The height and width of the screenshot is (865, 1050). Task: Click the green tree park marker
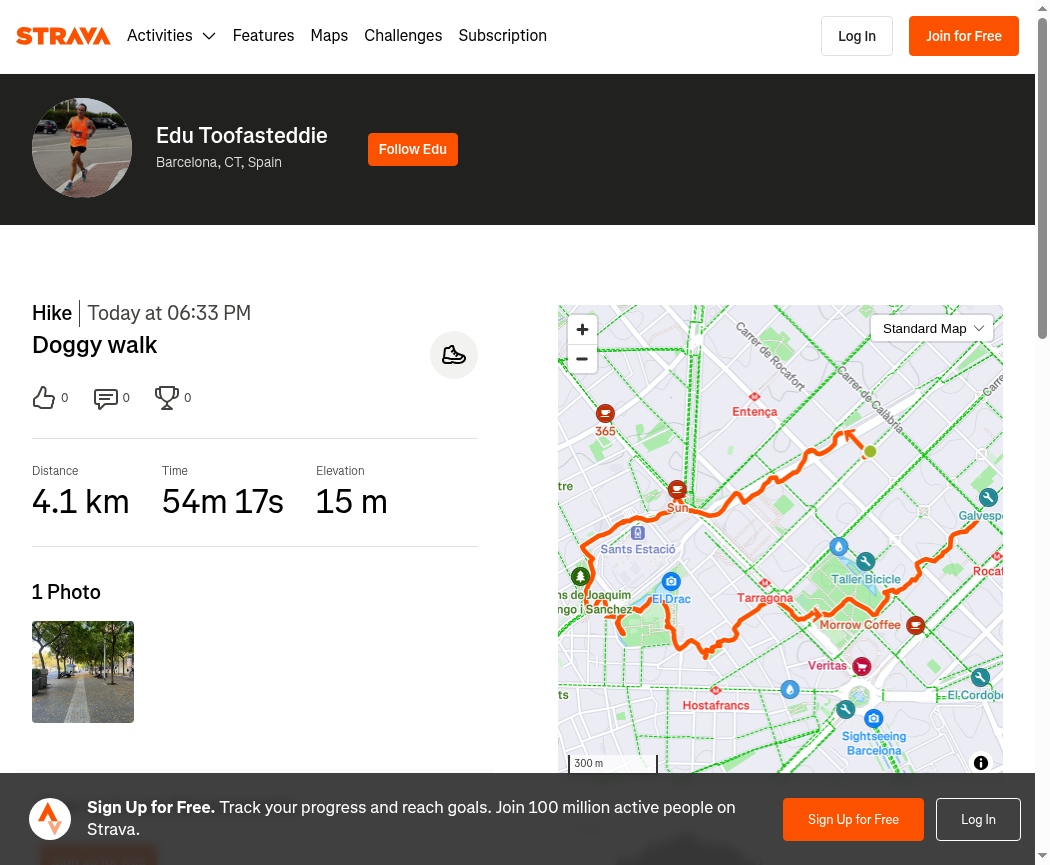(581, 576)
